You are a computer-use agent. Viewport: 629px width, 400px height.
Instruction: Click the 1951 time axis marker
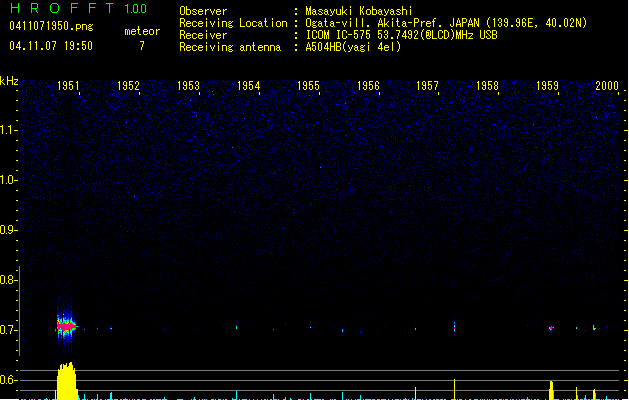coord(68,86)
